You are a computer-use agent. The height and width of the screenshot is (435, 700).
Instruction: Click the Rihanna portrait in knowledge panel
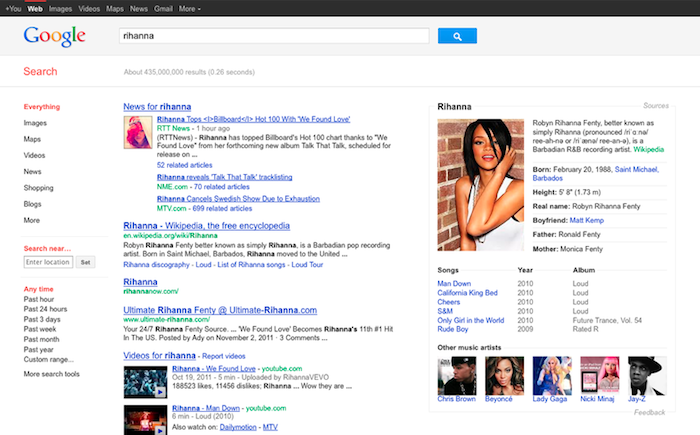tap(478, 169)
